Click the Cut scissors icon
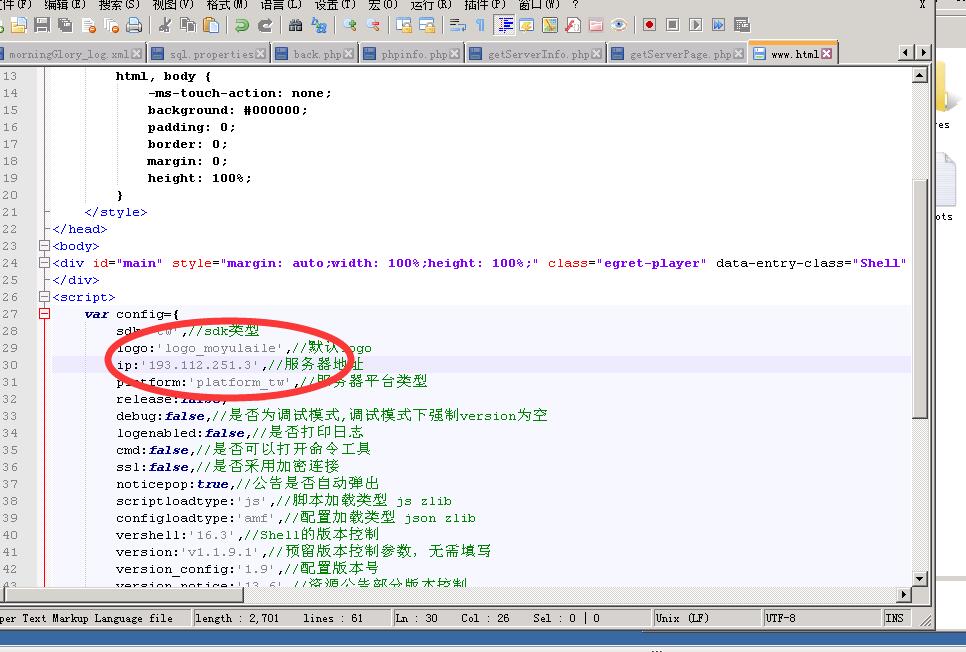Screen dimensions: 966x652 click(164, 25)
